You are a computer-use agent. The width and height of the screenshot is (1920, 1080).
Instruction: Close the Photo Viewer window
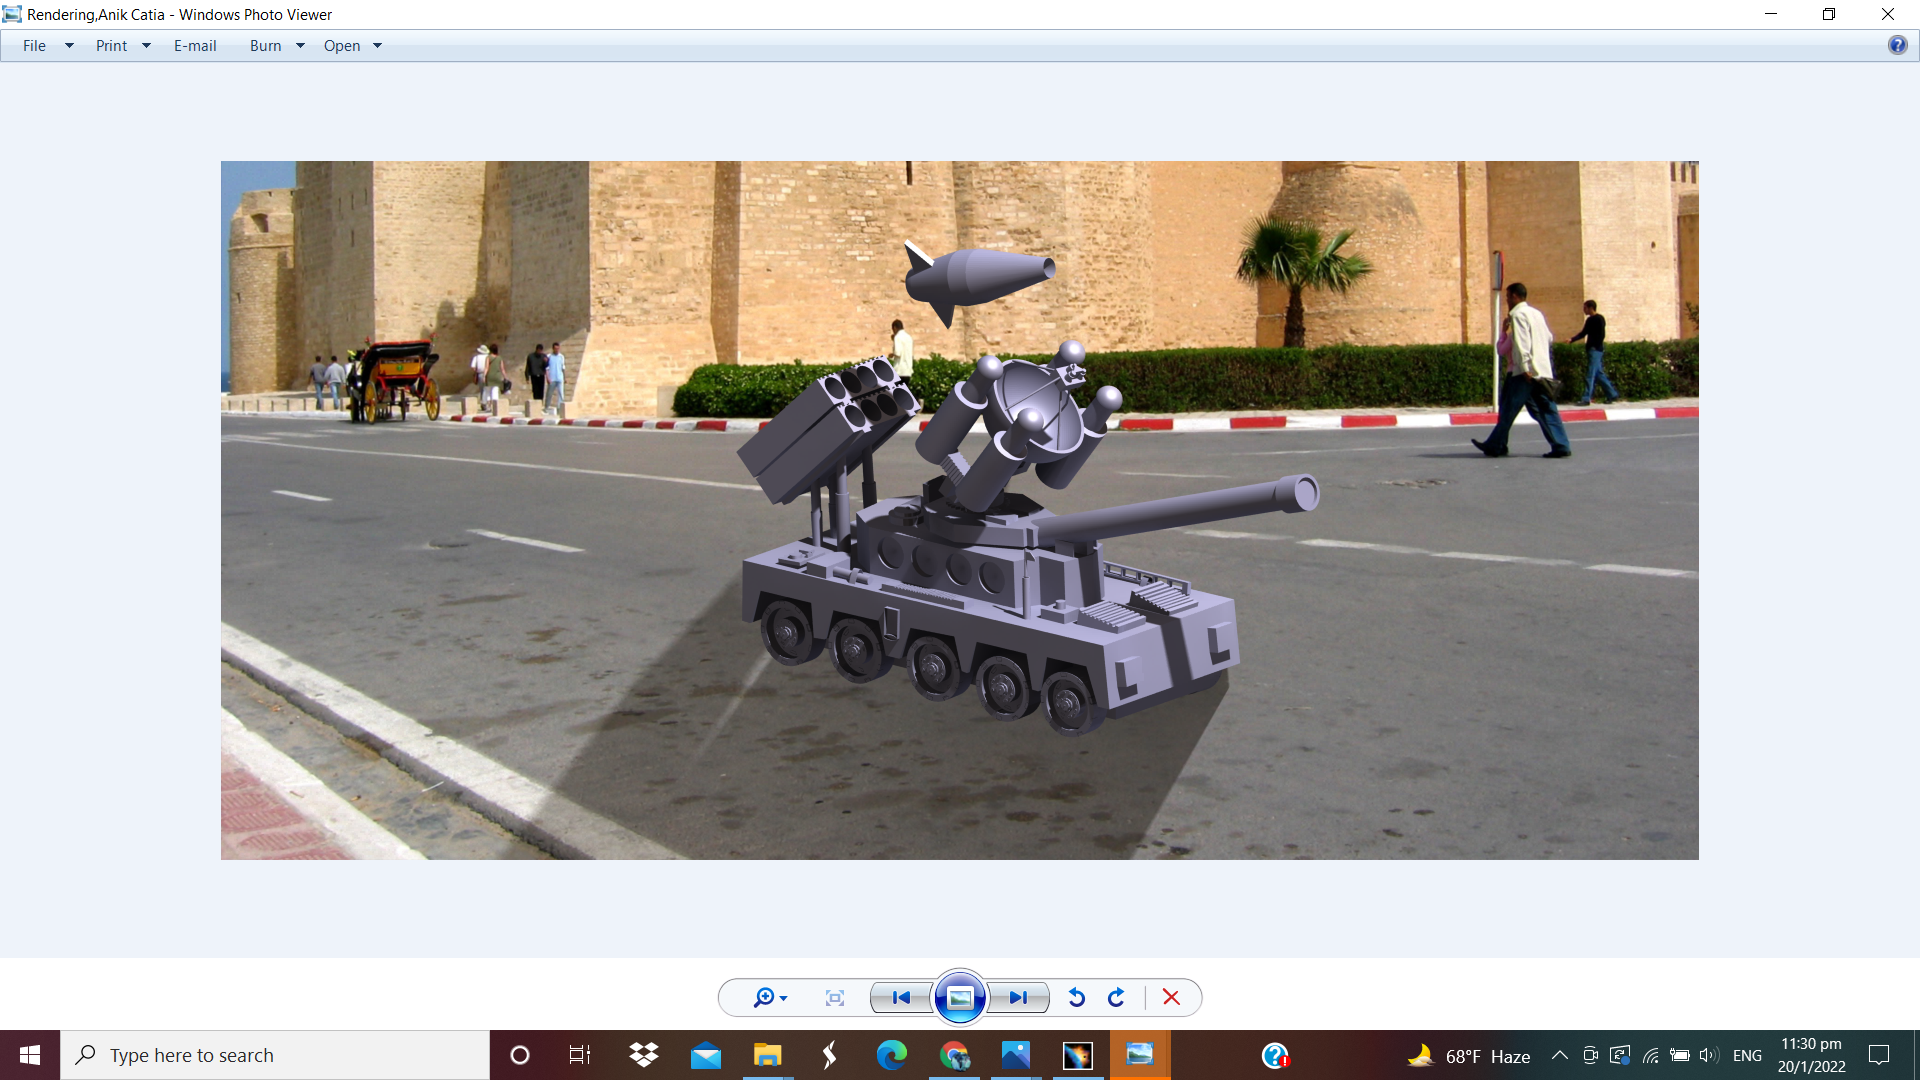(x=1888, y=14)
